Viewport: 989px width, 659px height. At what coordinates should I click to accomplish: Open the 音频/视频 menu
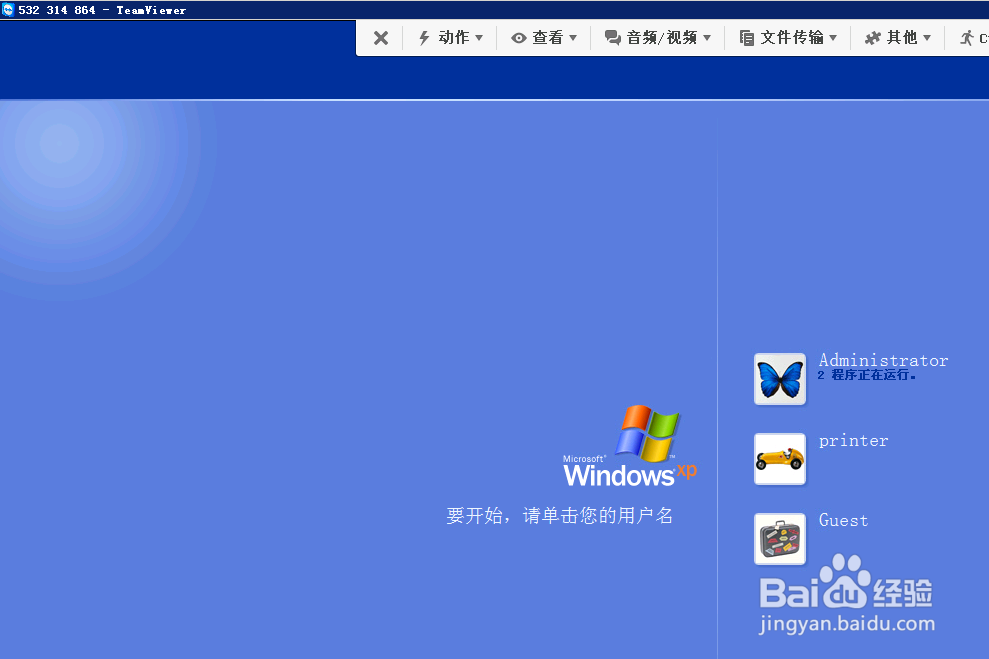(657, 38)
